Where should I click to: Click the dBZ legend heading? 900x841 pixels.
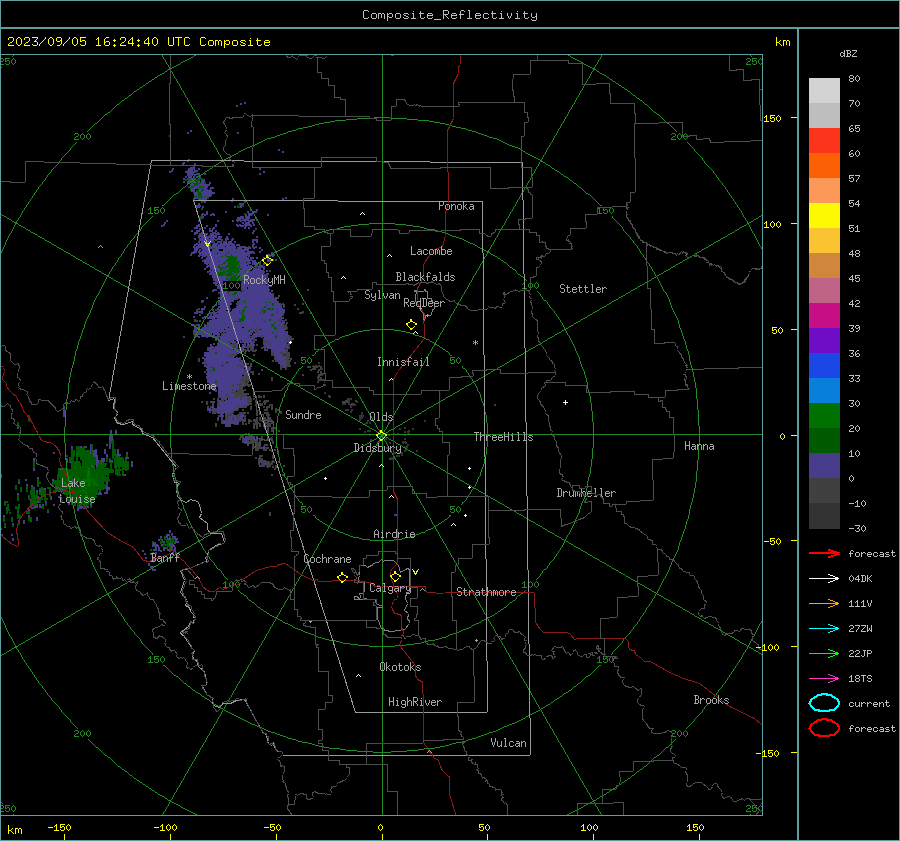(848, 53)
